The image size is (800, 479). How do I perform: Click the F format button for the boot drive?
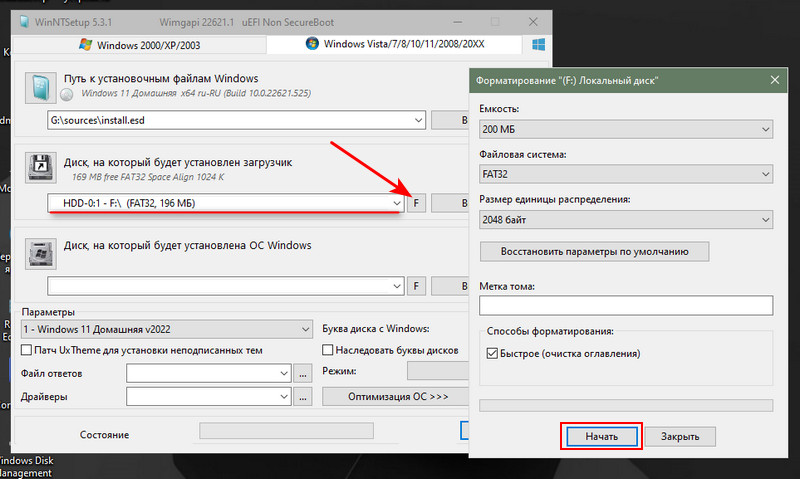click(416, 203)
